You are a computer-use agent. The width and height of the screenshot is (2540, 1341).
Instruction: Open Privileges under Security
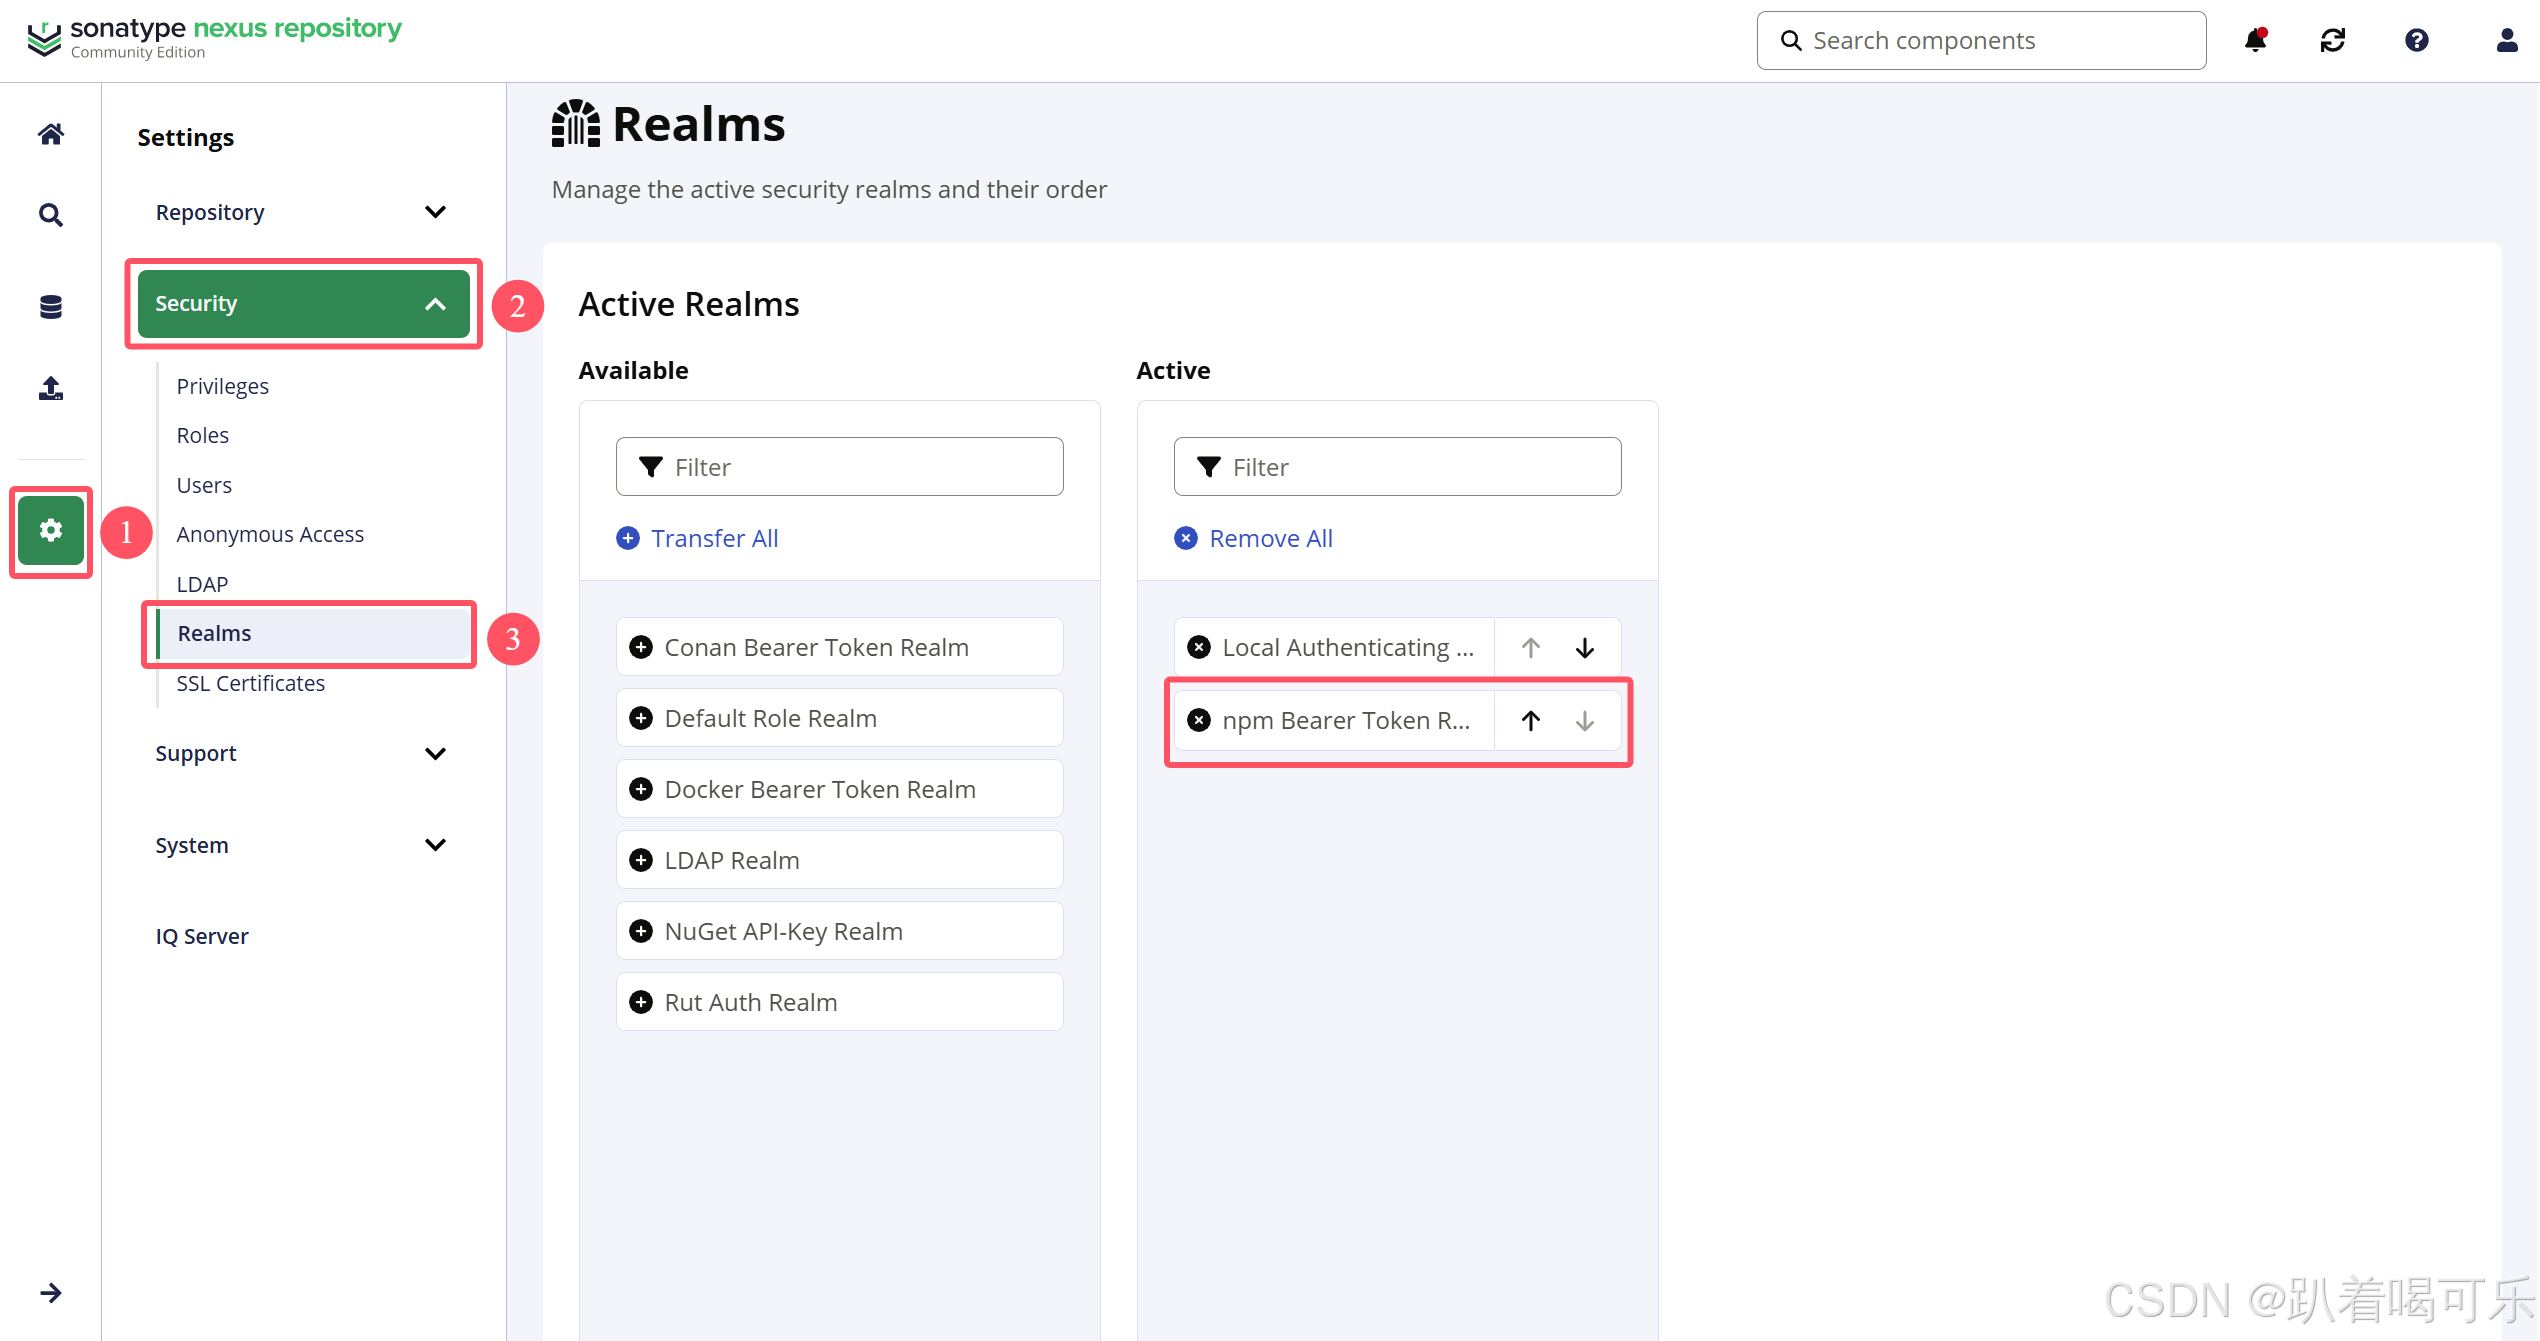(x=222, y=386)
